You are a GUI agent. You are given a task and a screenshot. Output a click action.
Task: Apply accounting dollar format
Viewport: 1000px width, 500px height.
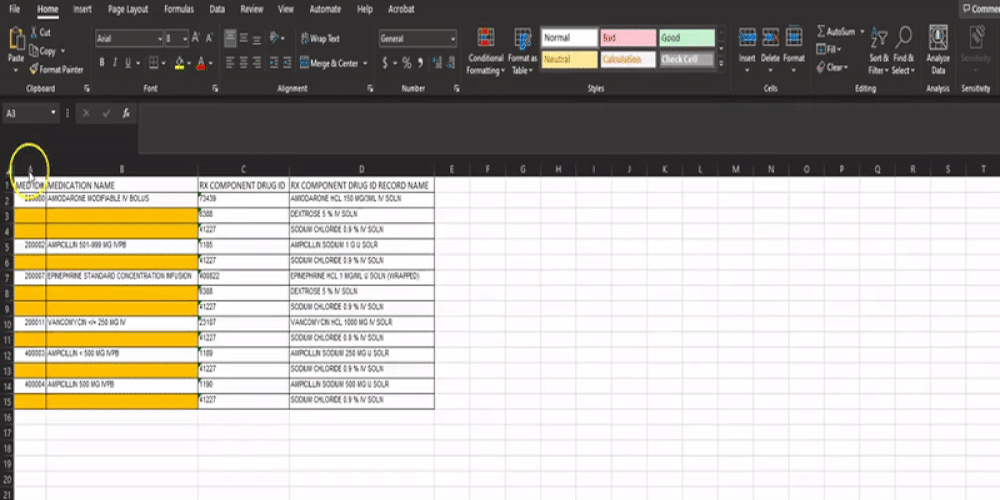point(385,62)
